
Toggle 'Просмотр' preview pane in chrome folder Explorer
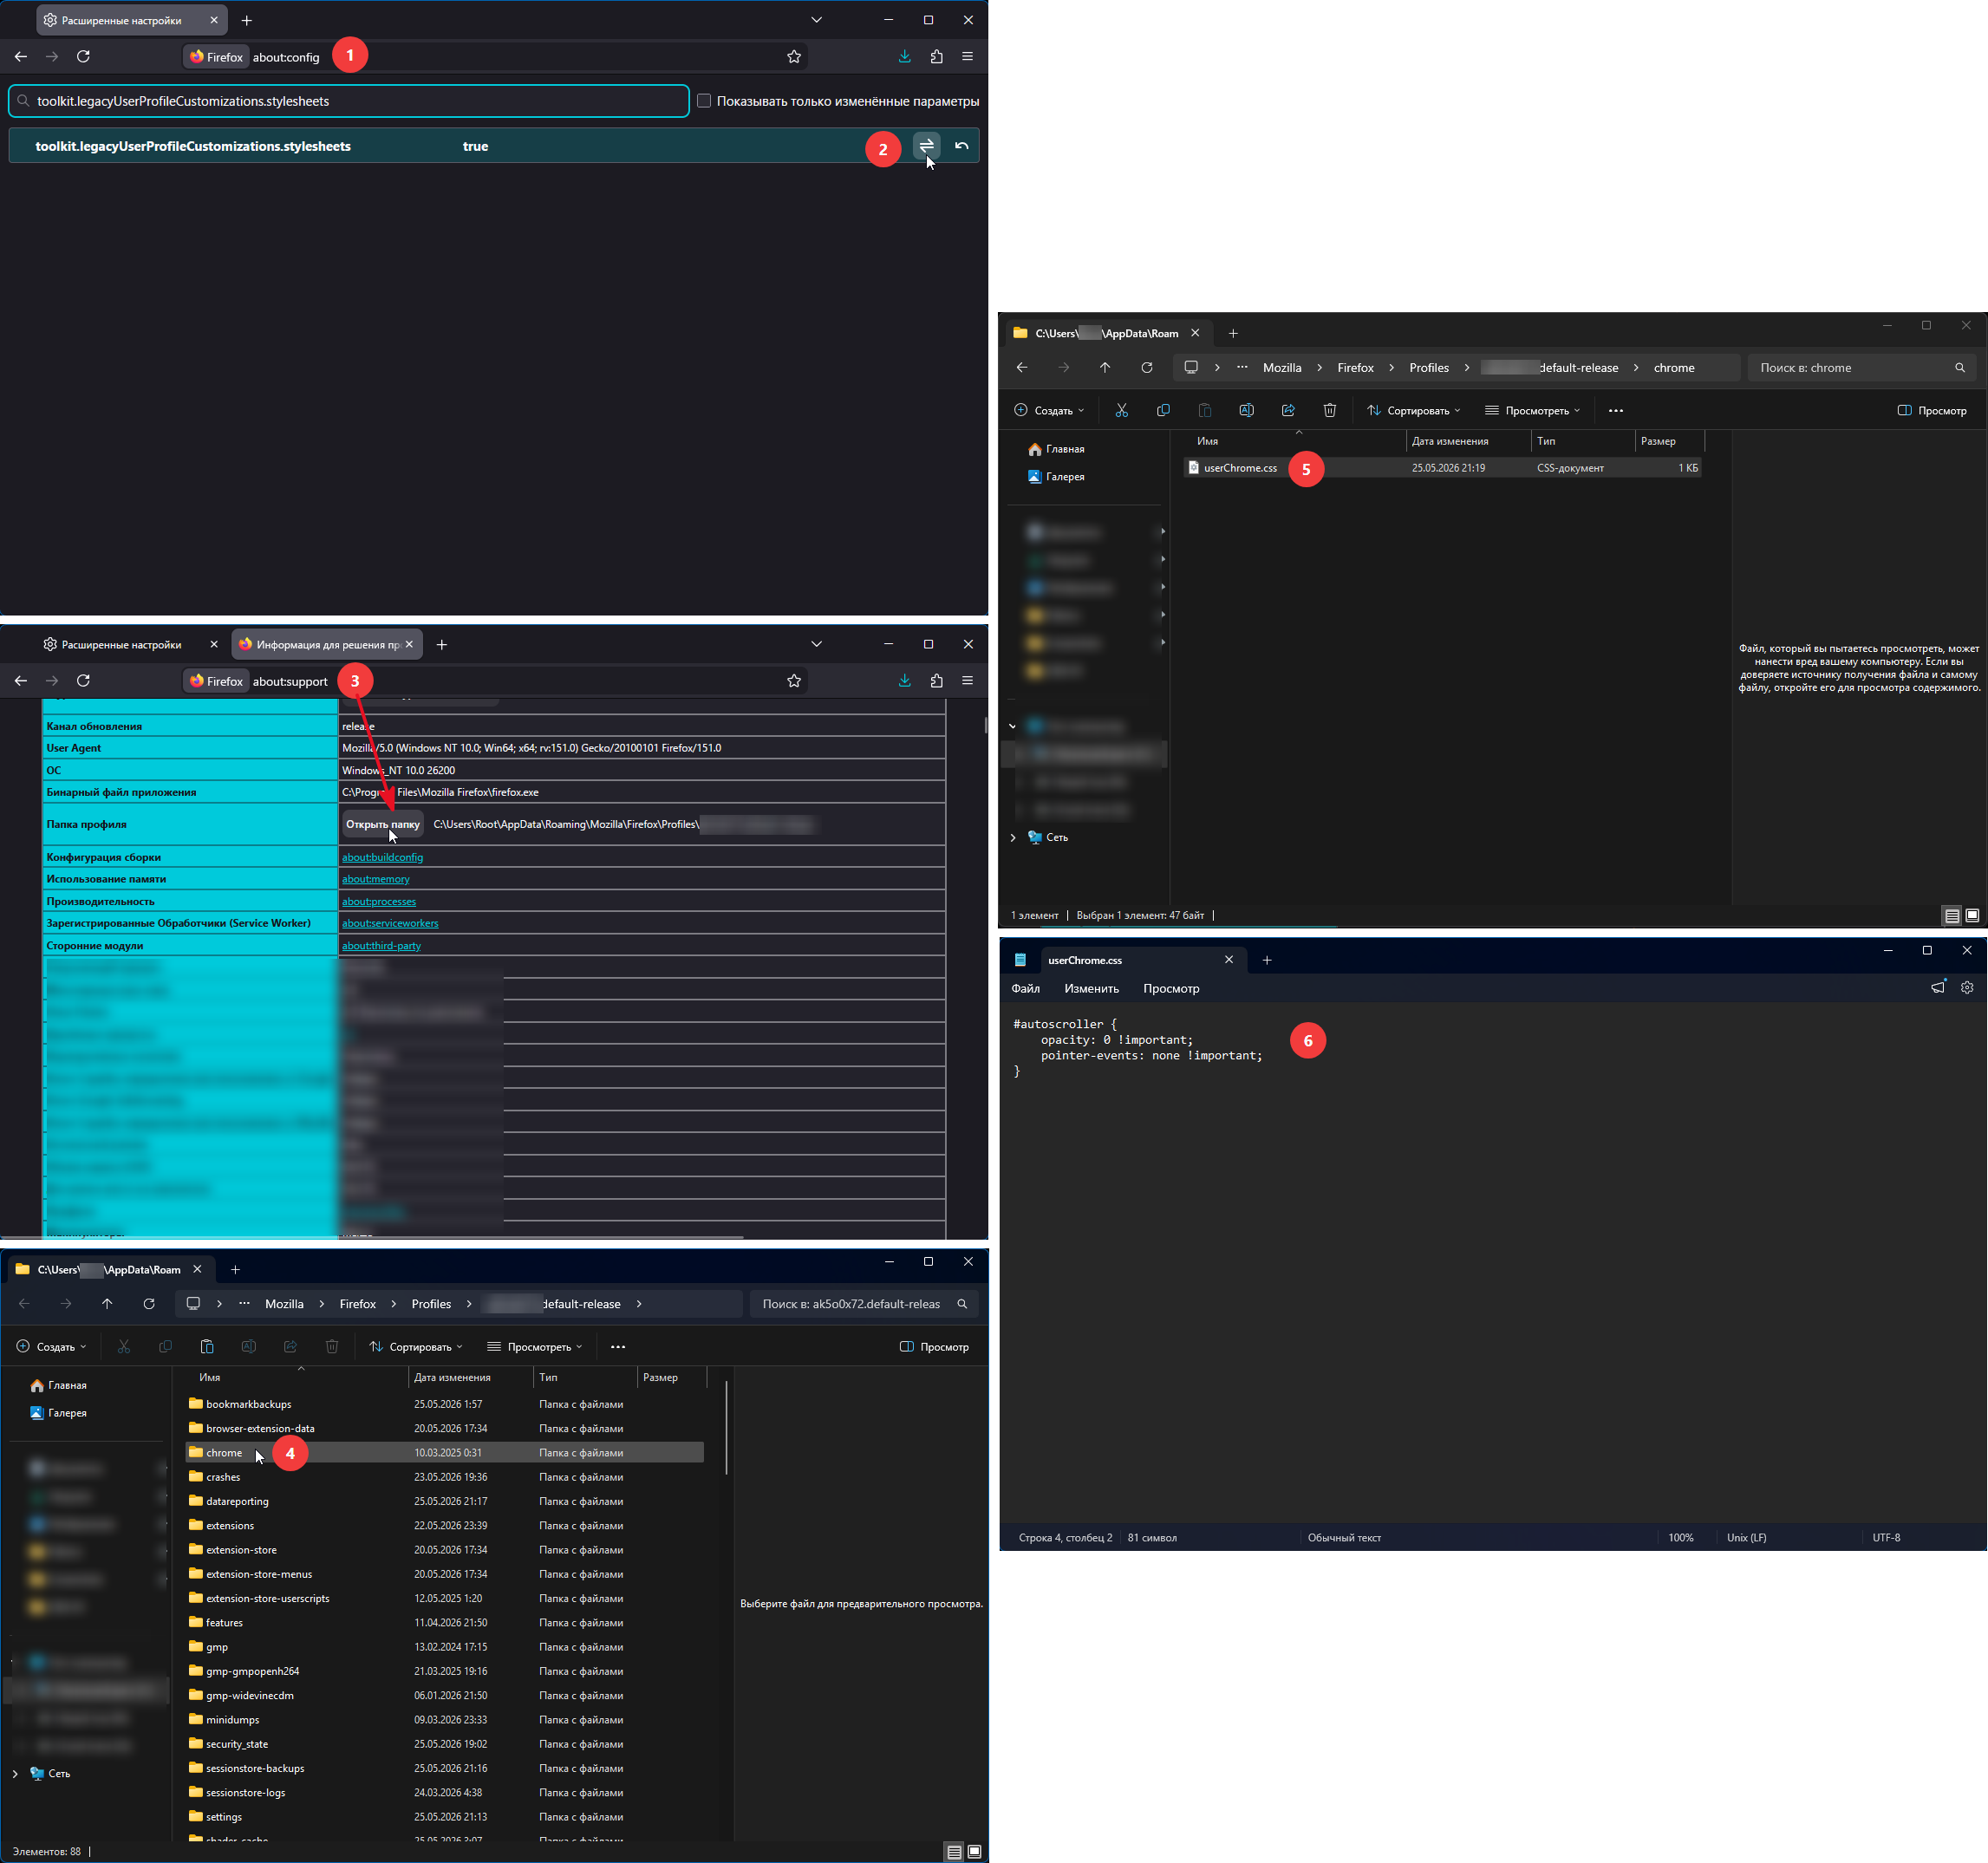click(1932, 411)
